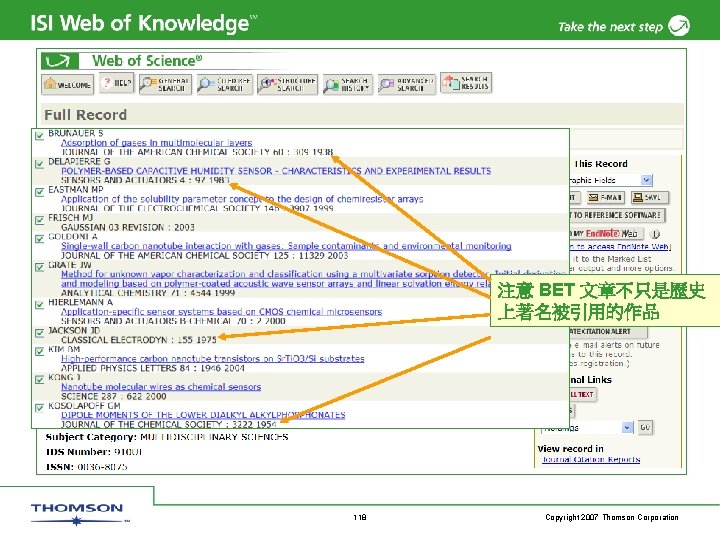The height and width of the screenshot is (540, 720).
Task: Open Search History
Action: pos(348,84)
